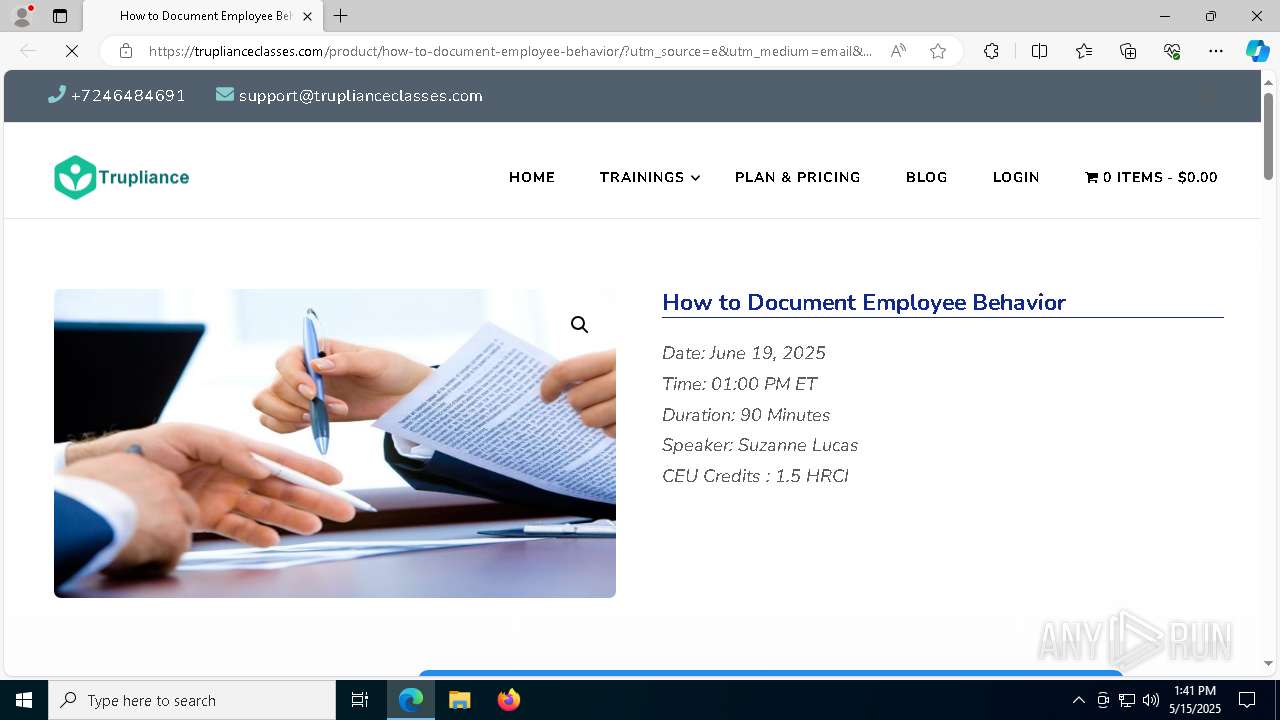1280x720 pixels.
Task: Open File Explorer from taskbar
Action: click(459, 700)
